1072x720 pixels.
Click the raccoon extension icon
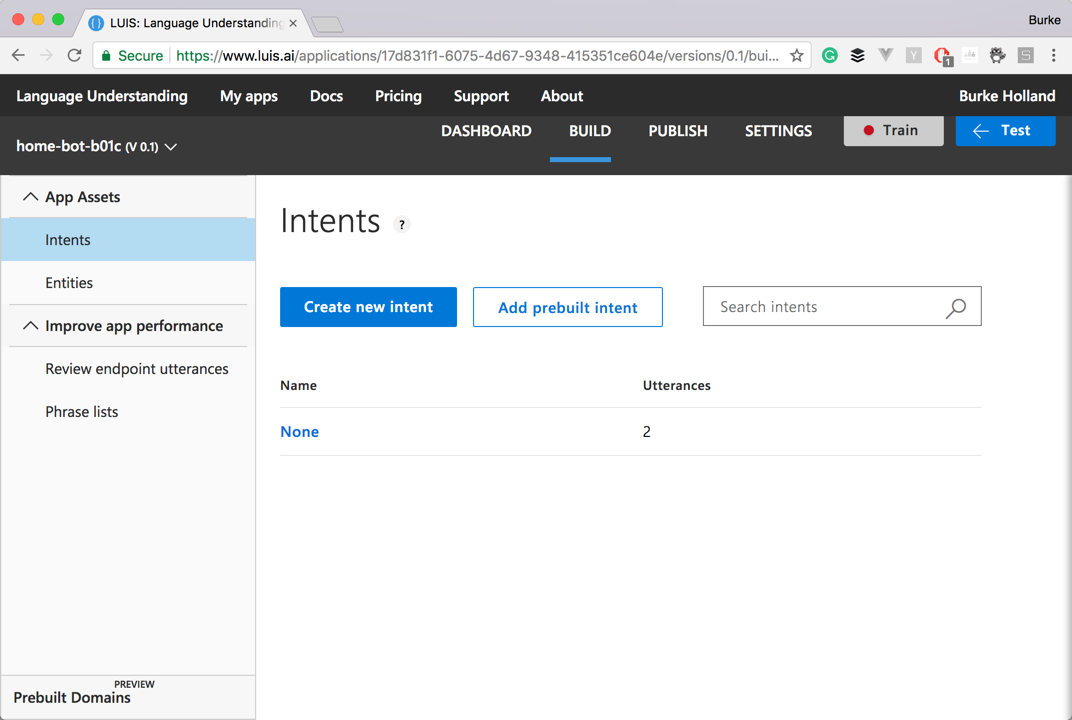click(997, 56)
